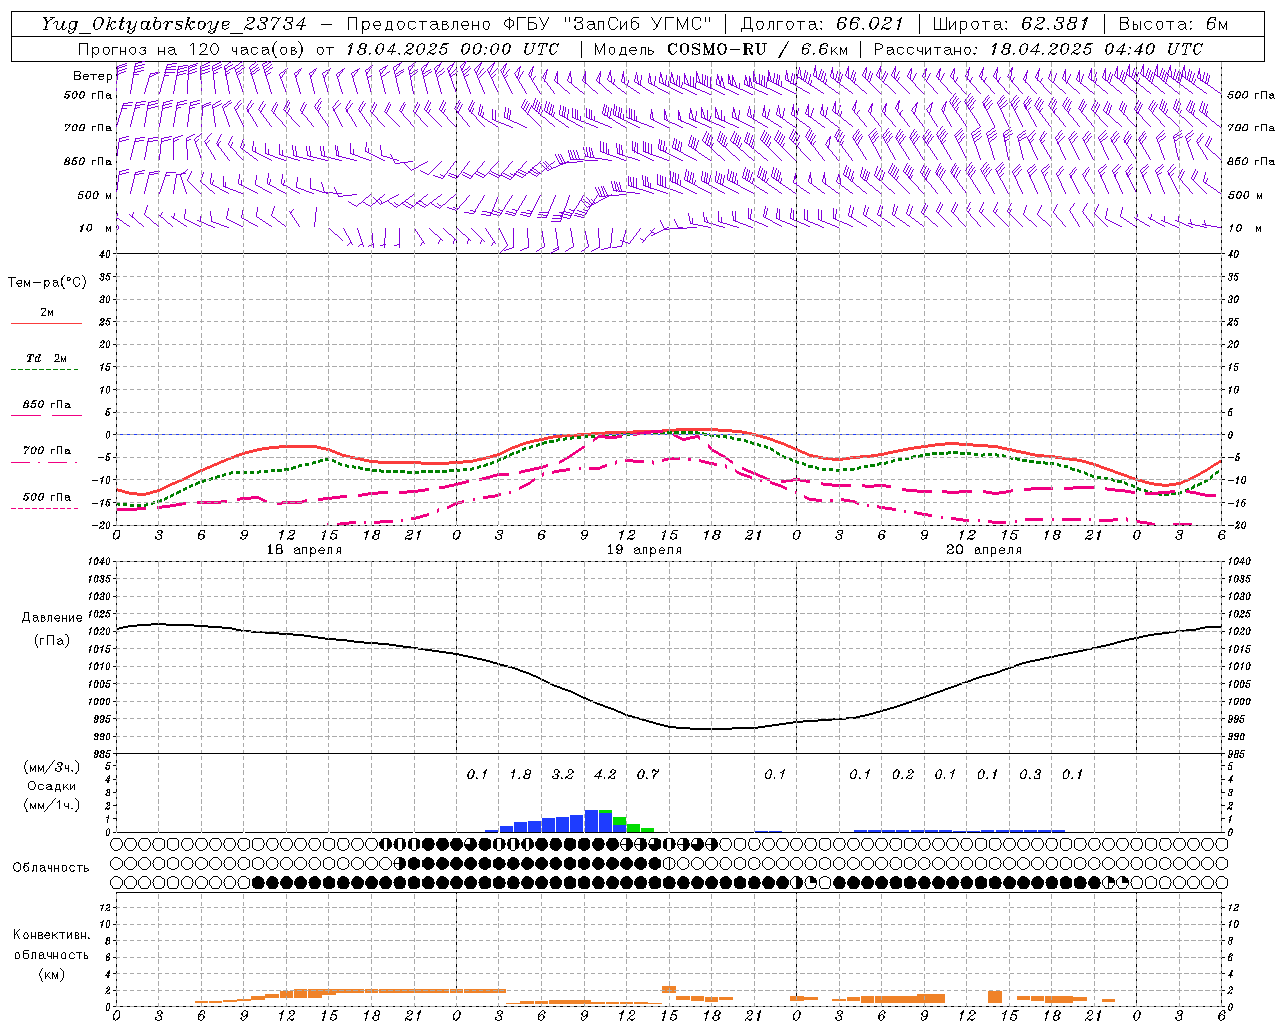Click the Давление pressure axis label

click(x=52, y=618)
